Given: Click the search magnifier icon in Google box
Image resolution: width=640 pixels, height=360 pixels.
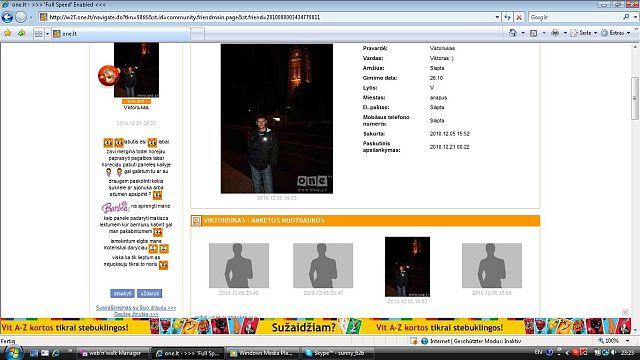Looking at the screenshot, I should tap(626, 17).
